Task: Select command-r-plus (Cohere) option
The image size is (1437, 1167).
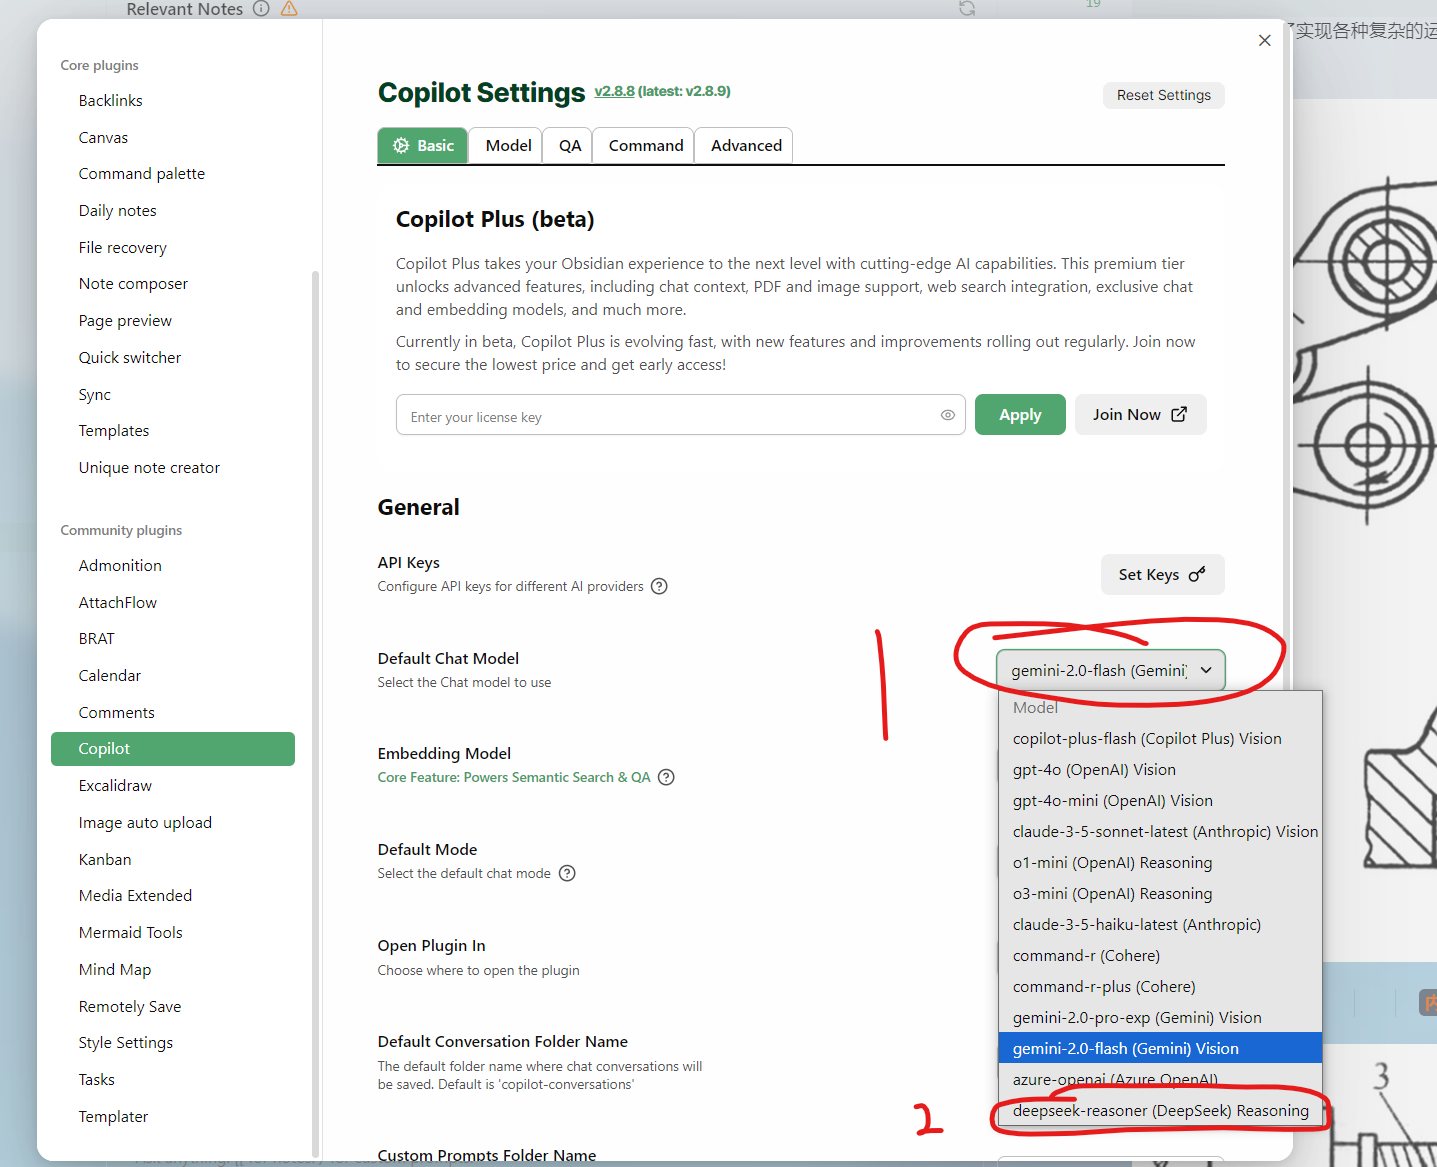Action: (x=1160, y=987)
